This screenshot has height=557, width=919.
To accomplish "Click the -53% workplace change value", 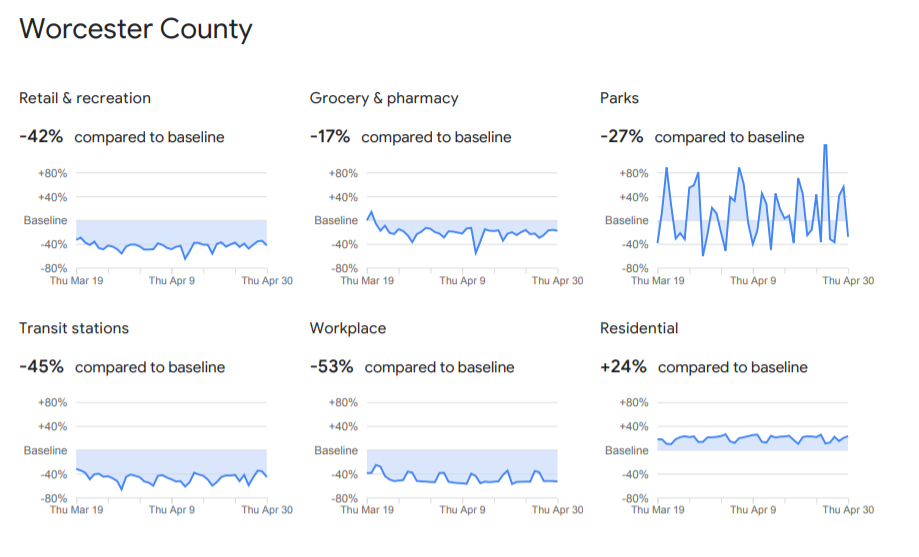I will pyautogui.click(x=331, y=367).
